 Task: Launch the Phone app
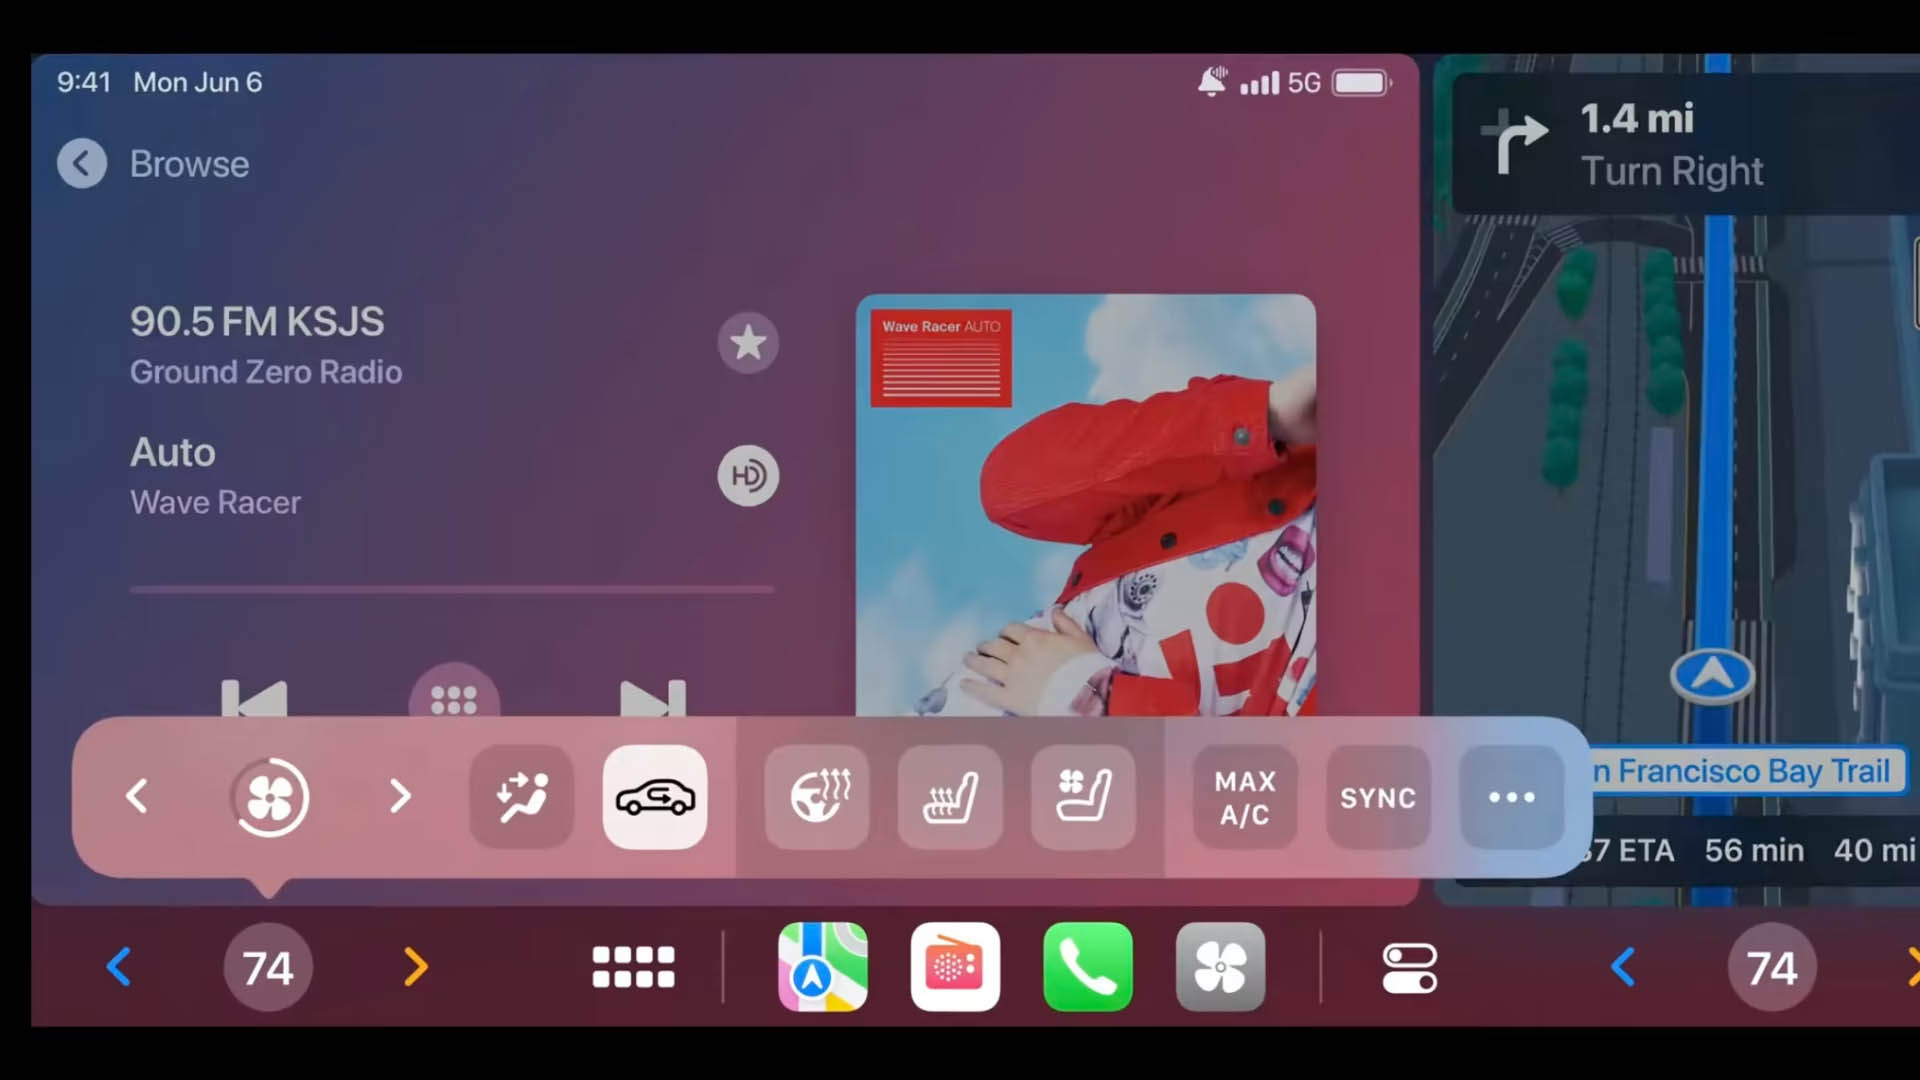coord(1088,967)
